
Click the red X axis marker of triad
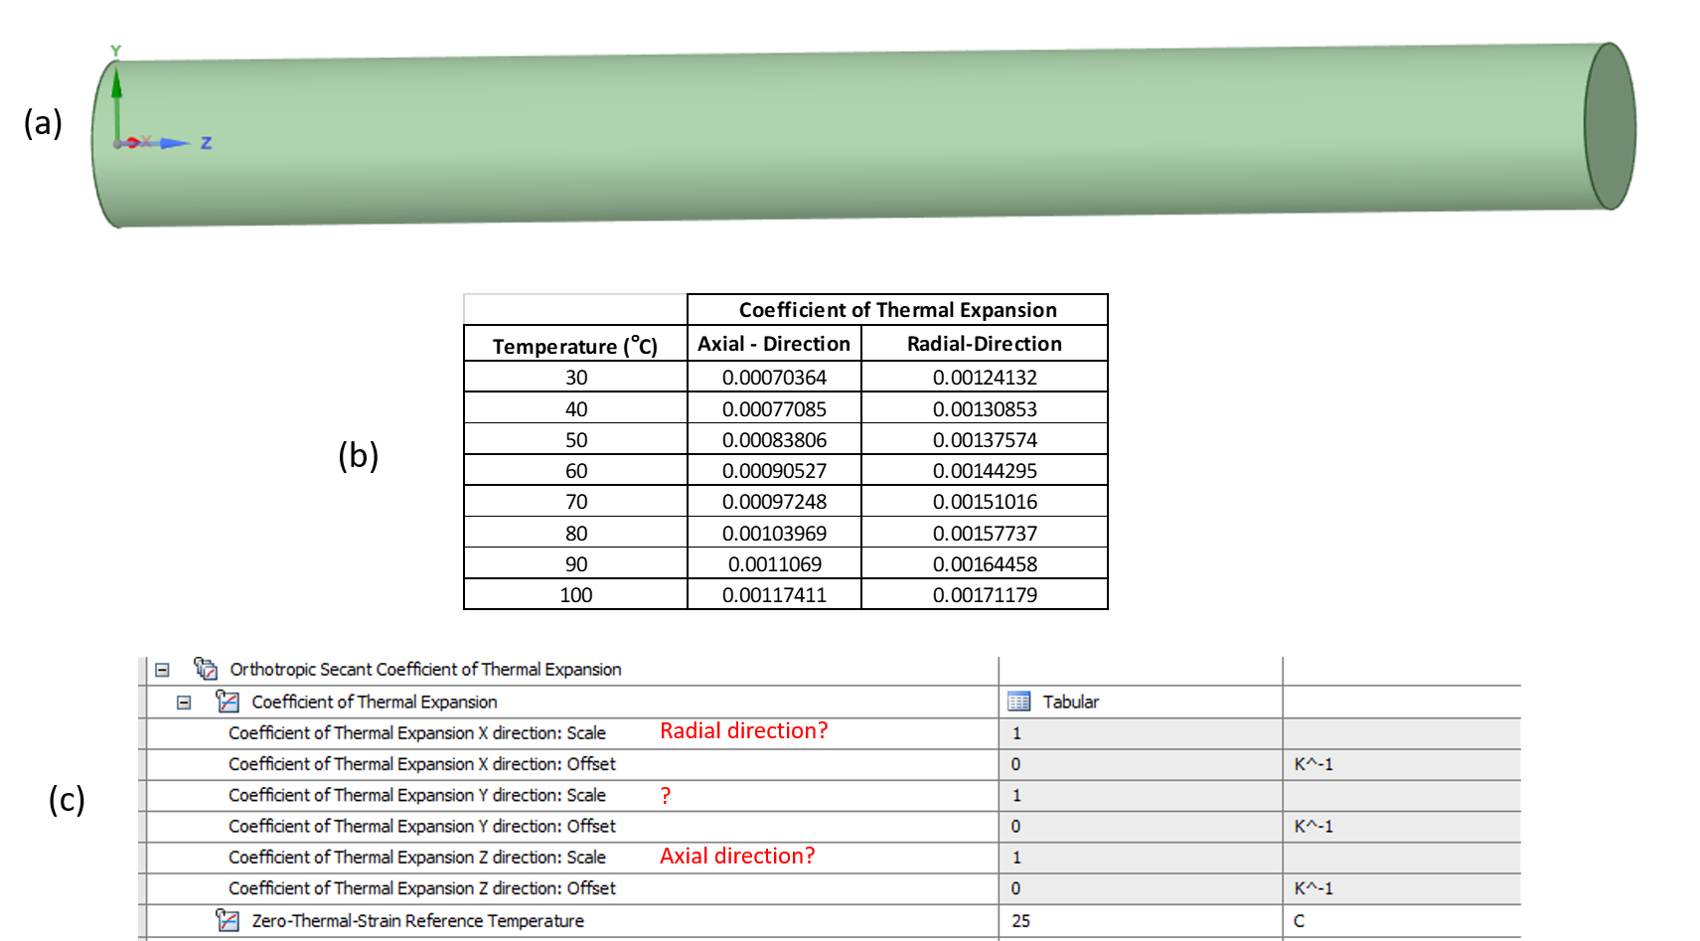point(134,143)
